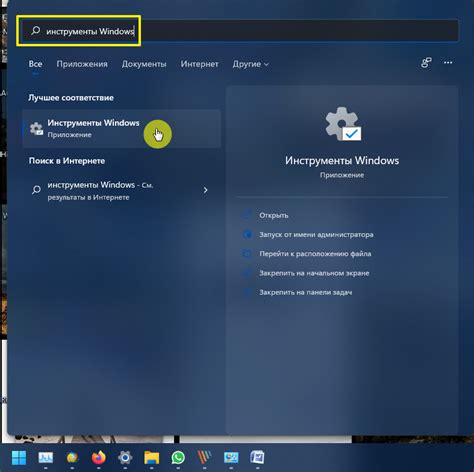Choose Закрепить на начальном экране
The width and height of the screenshot is (474, 472).
(x=314, y=273)
